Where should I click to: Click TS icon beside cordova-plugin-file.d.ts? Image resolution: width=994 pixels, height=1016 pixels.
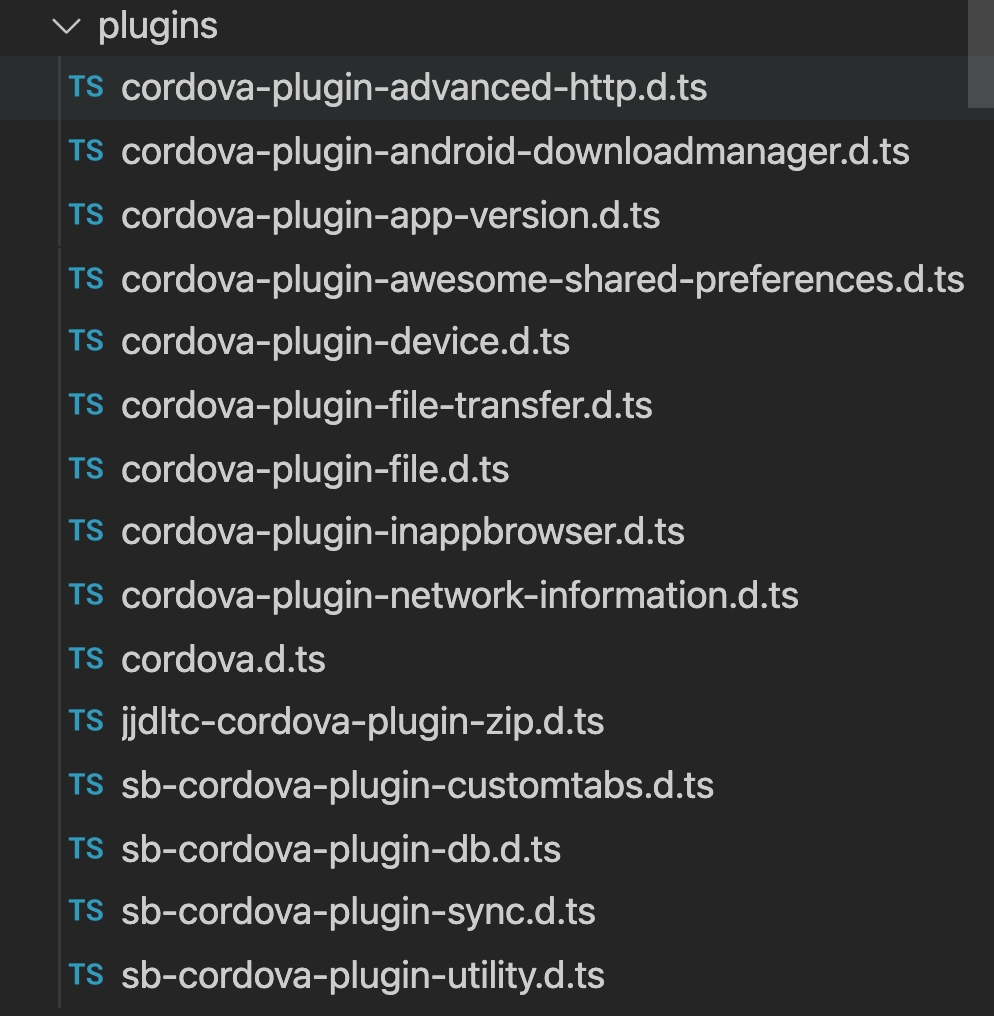pyautogui.click(x=86, y=469)
